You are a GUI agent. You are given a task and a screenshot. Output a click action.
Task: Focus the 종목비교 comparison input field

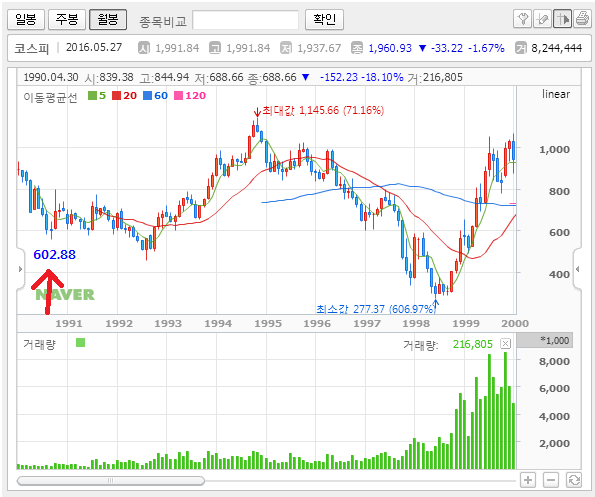[246, 20]
